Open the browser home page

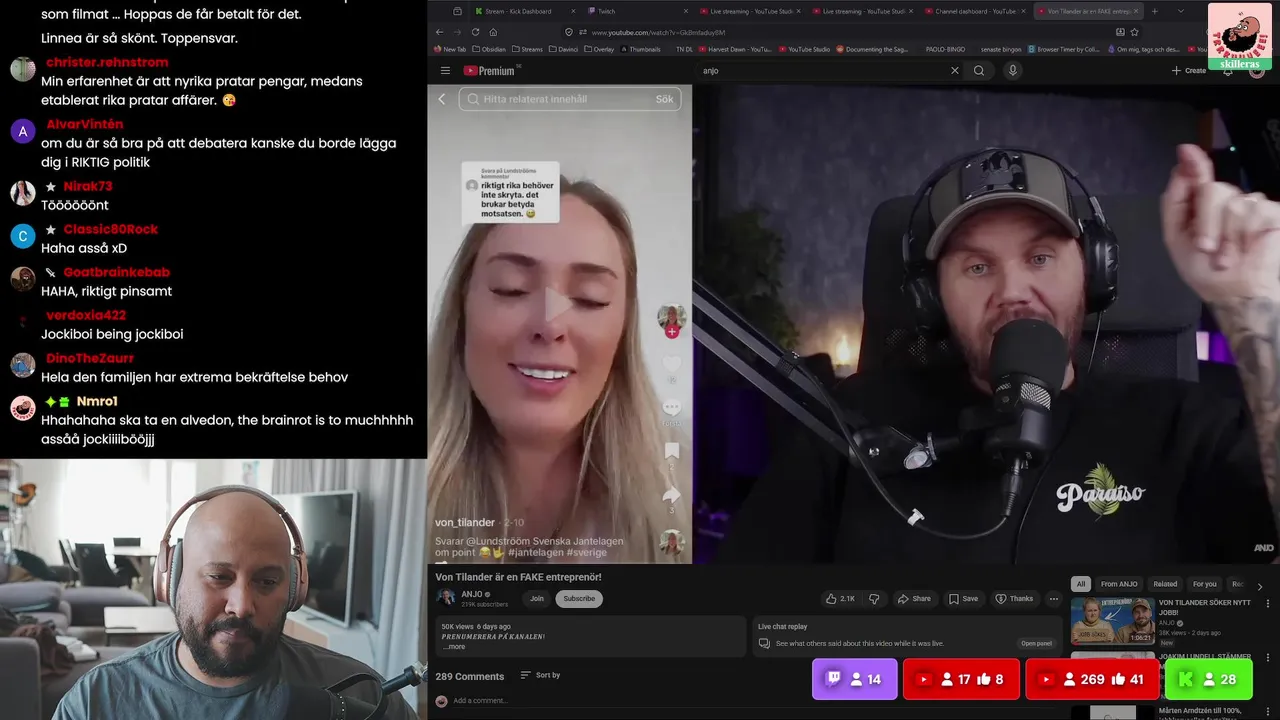tap(493, 32)
